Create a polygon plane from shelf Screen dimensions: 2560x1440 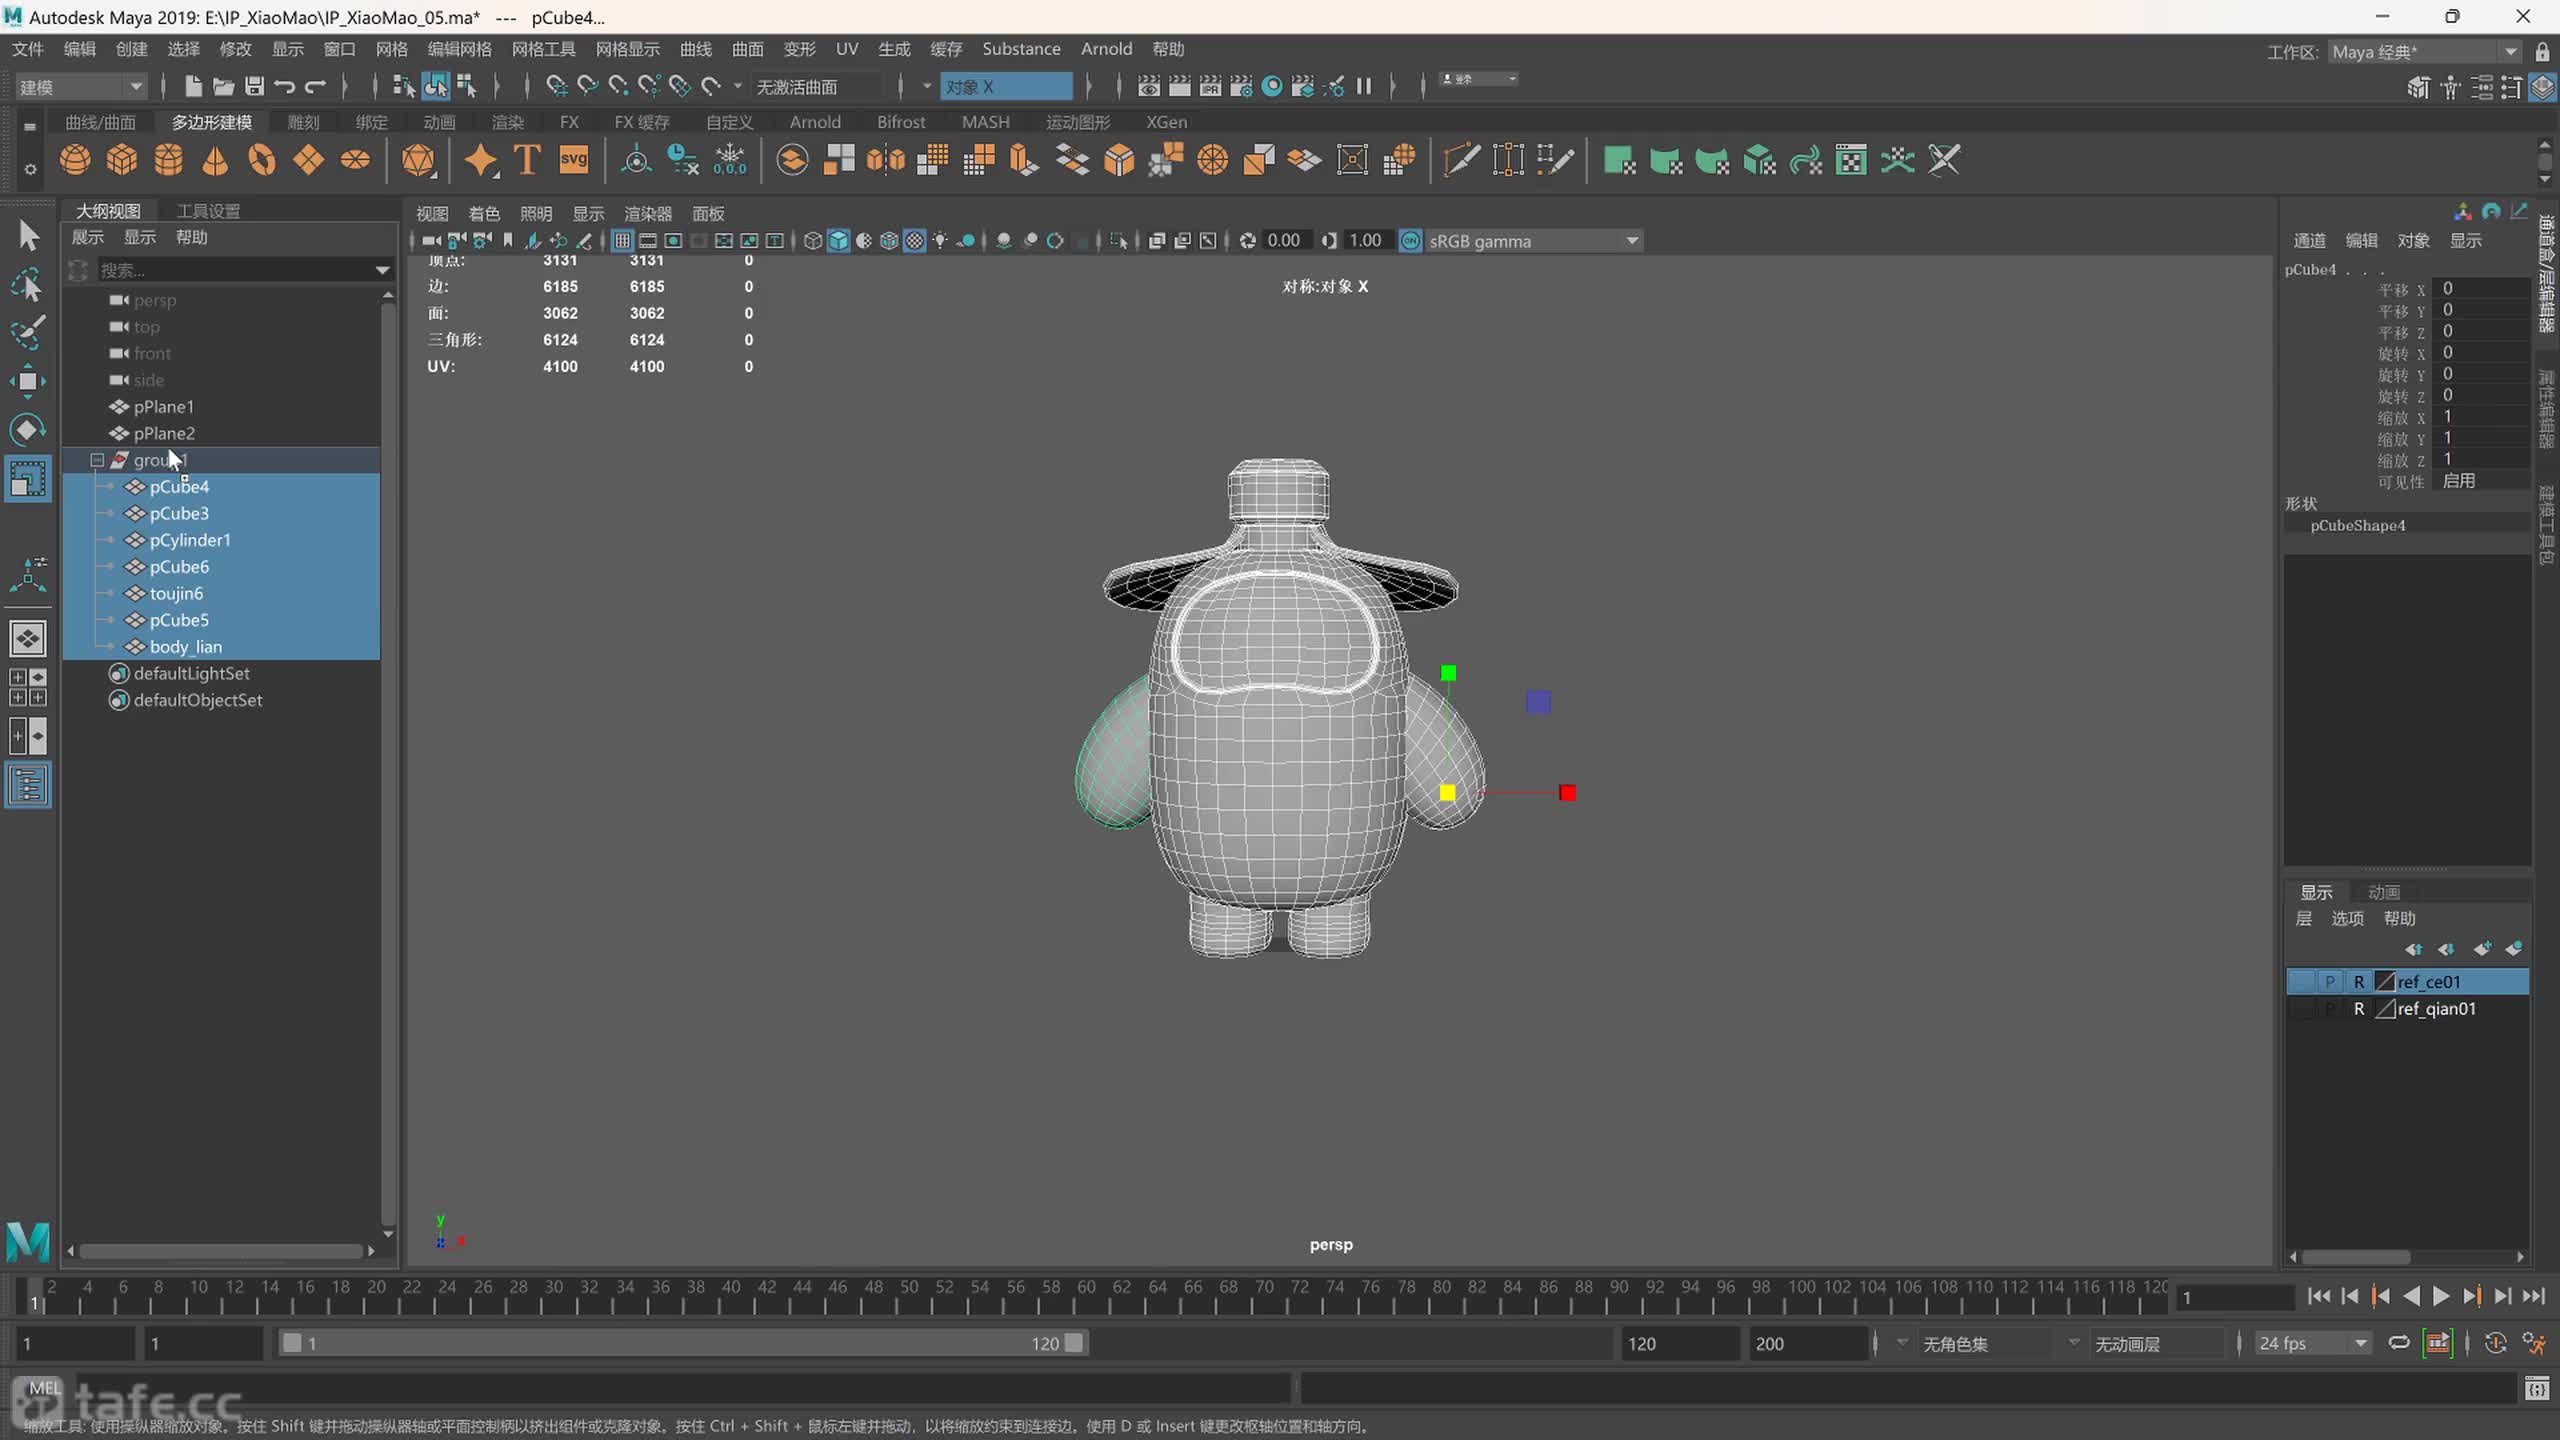pyautogui.click(x=309, y=160)
